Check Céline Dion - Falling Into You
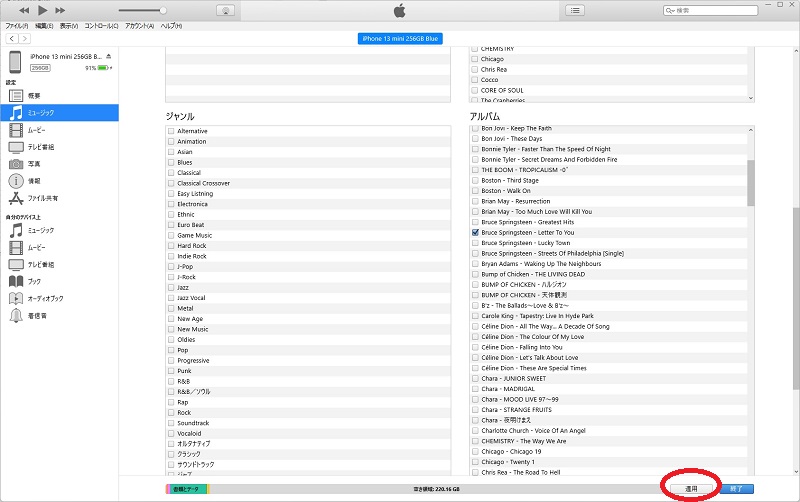 [475, 347]
